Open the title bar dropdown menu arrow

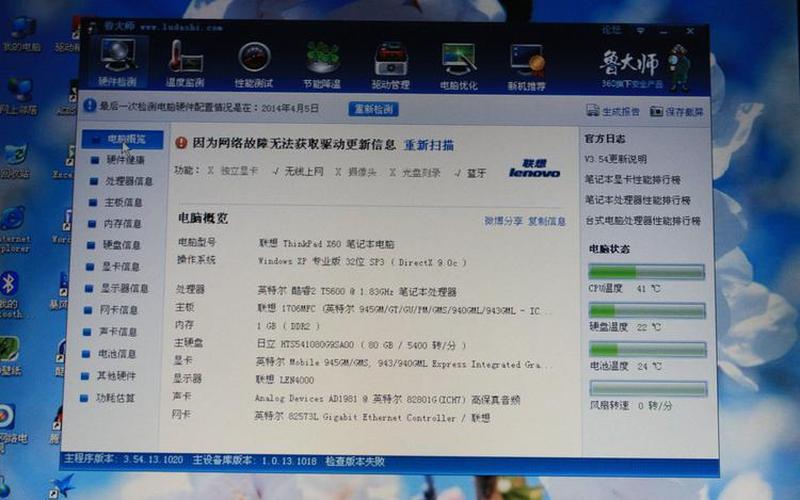tap(640, 31)
